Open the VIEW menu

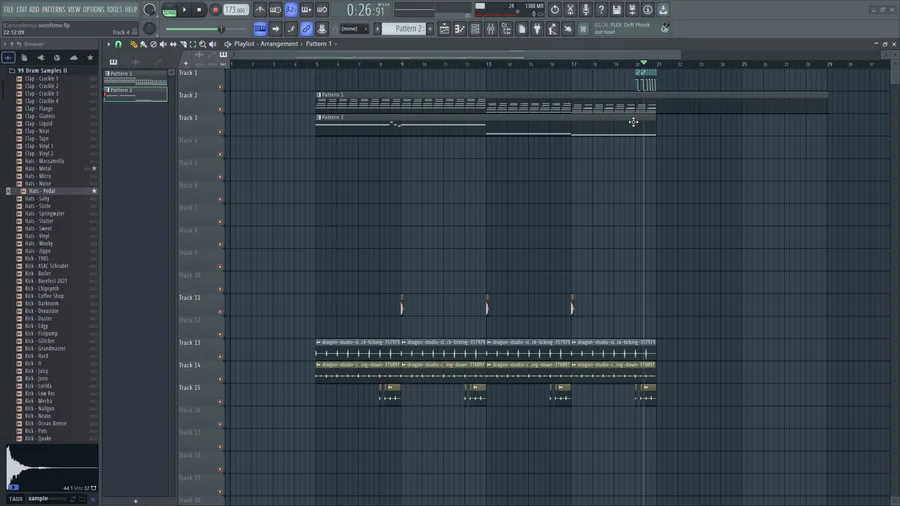pyautogui.click(x=74, y=9)
